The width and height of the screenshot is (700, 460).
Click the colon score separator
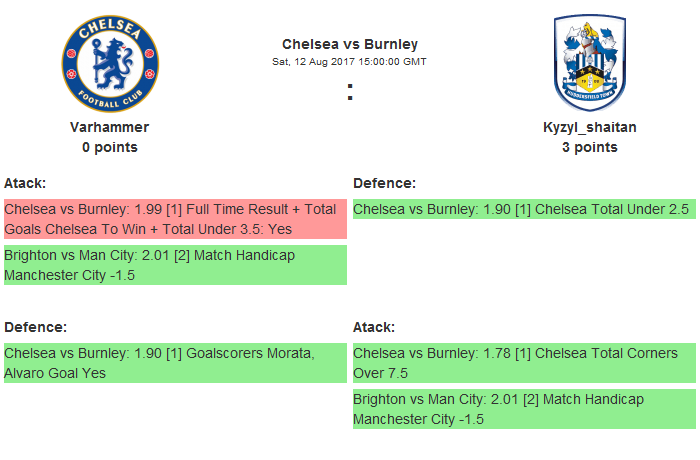pyautogui.click(x=350, y=92)
